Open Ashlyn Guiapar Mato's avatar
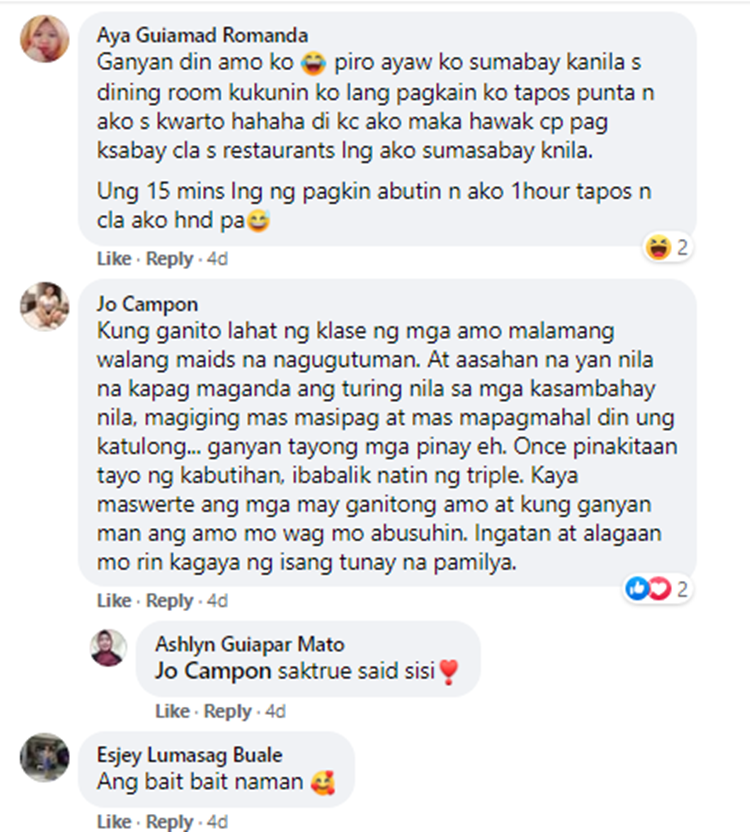750x832 pixels. tap(108, 648)
